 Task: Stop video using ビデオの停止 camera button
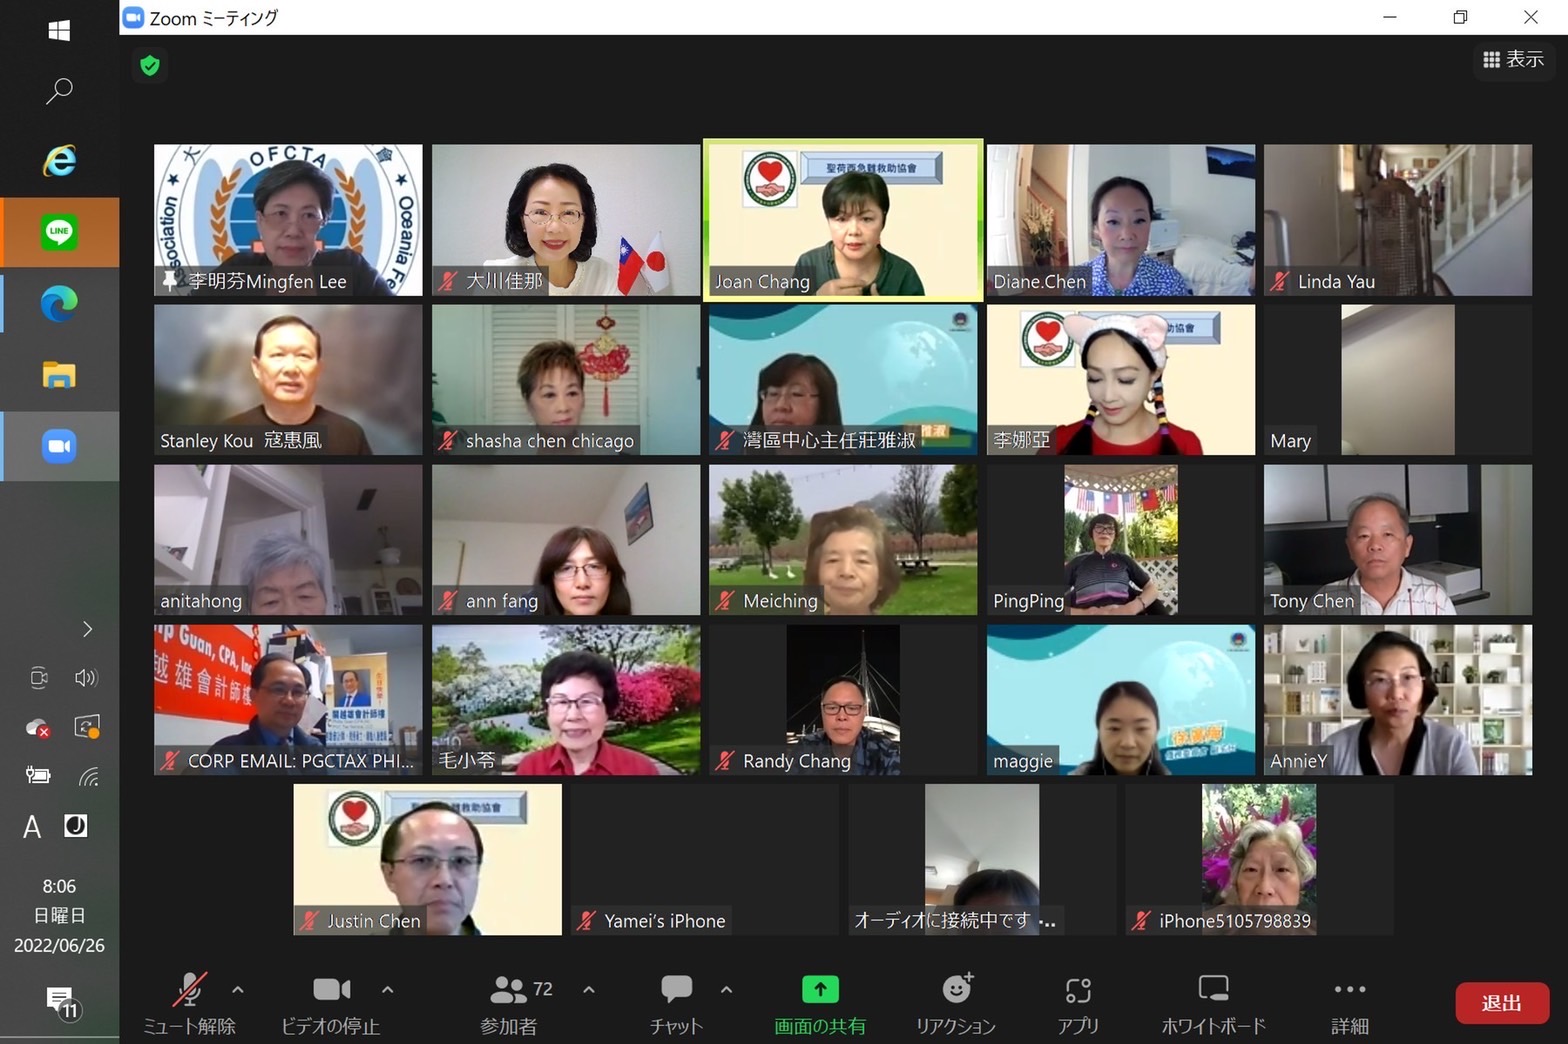click(331, 1003)
